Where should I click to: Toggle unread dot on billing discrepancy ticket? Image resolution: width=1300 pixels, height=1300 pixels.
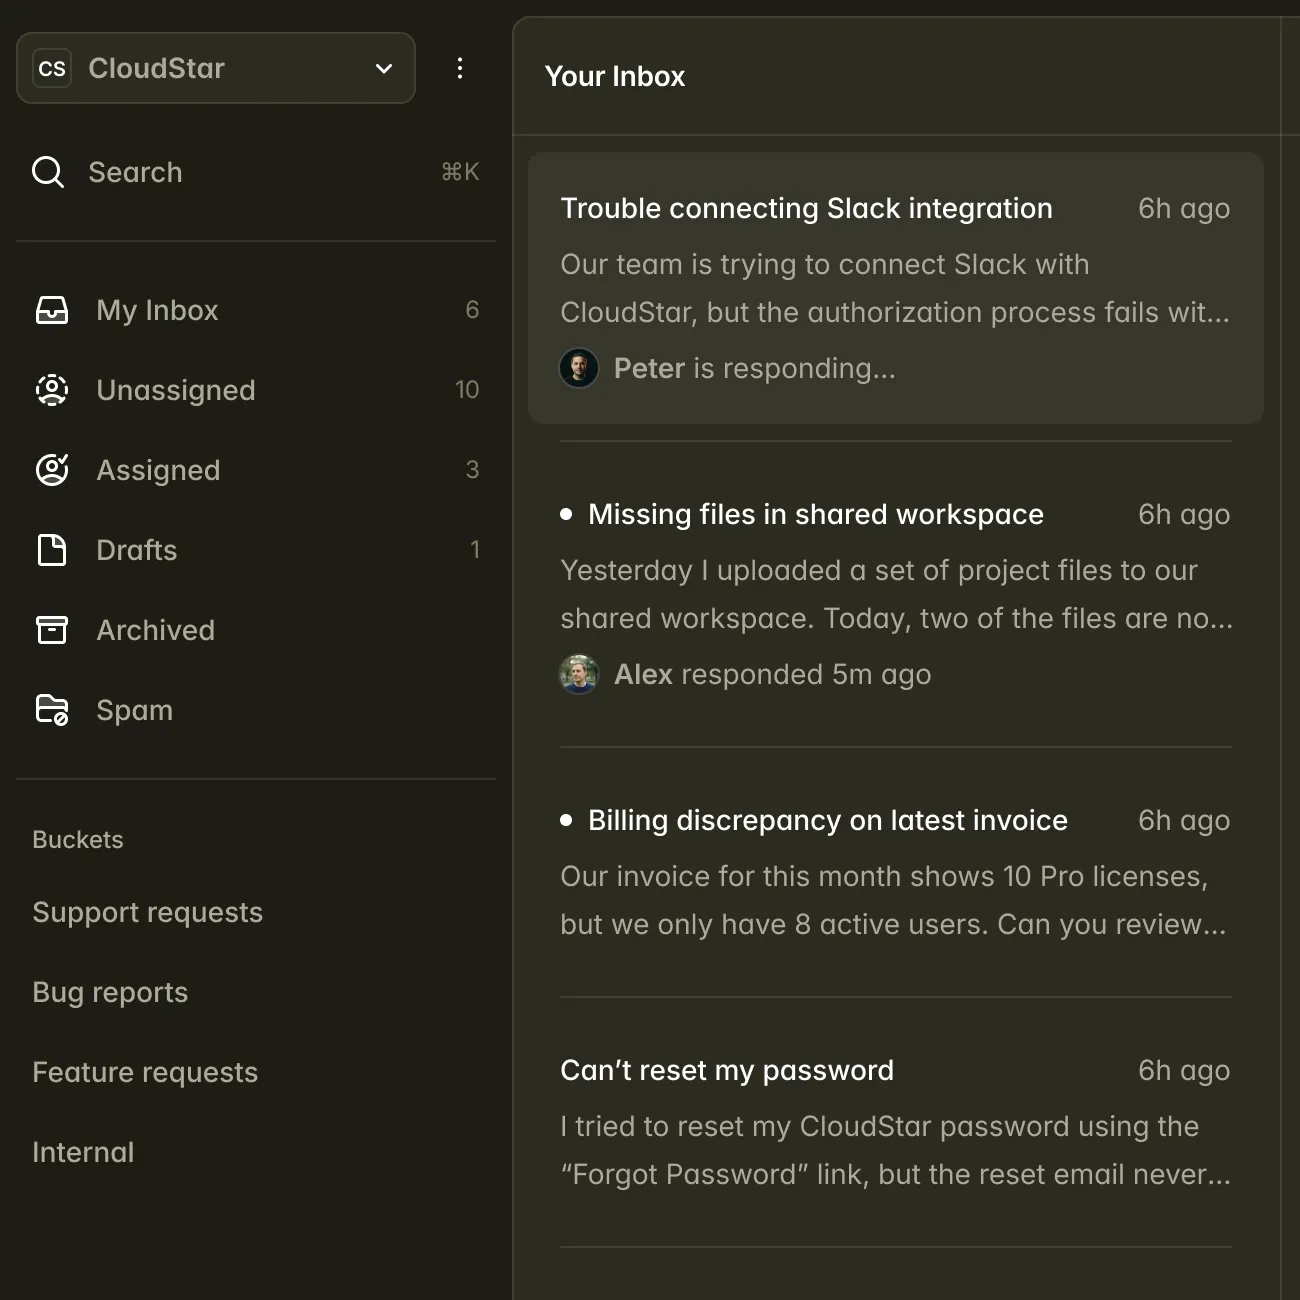(566, 820)
